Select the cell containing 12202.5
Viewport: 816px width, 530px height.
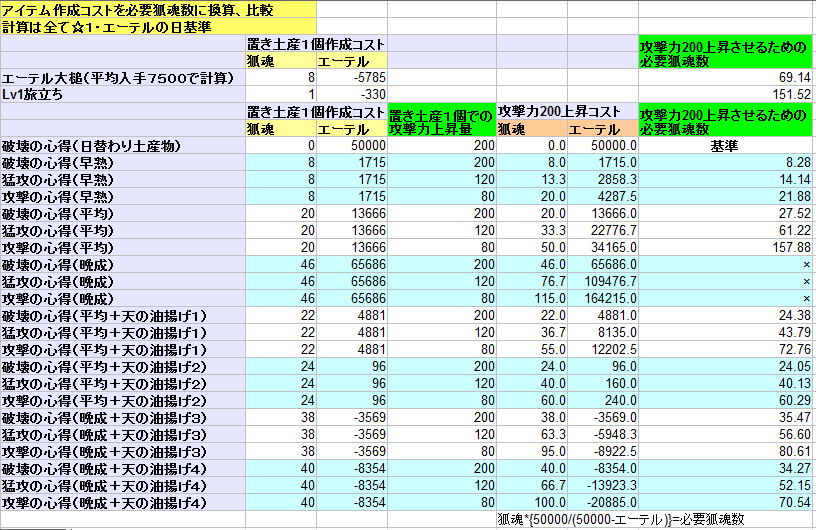pos(603,349)
